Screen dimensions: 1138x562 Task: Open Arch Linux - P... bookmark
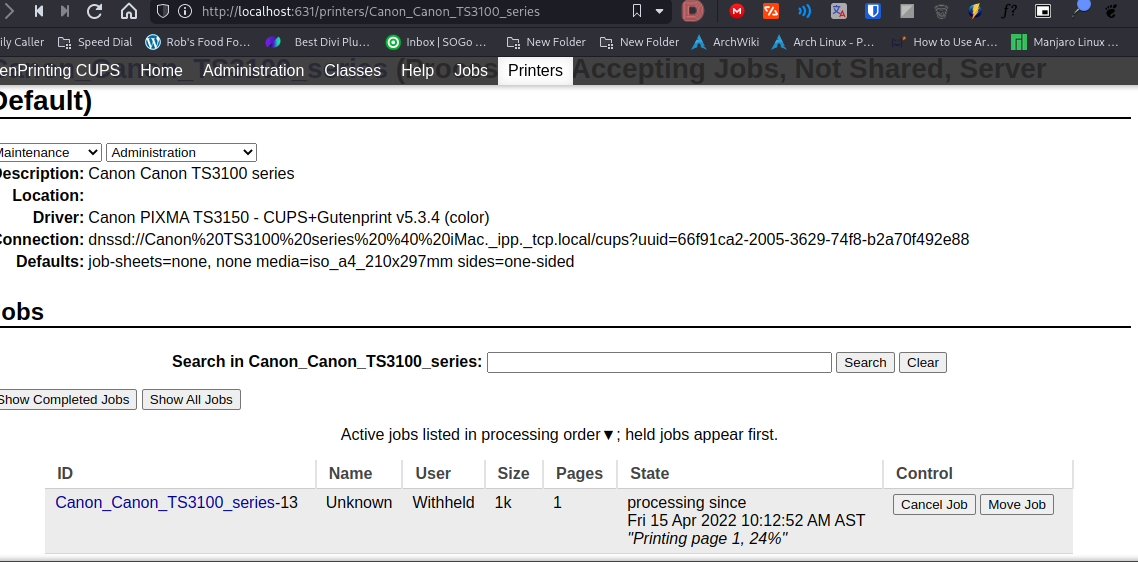click(x=823, y=42)
